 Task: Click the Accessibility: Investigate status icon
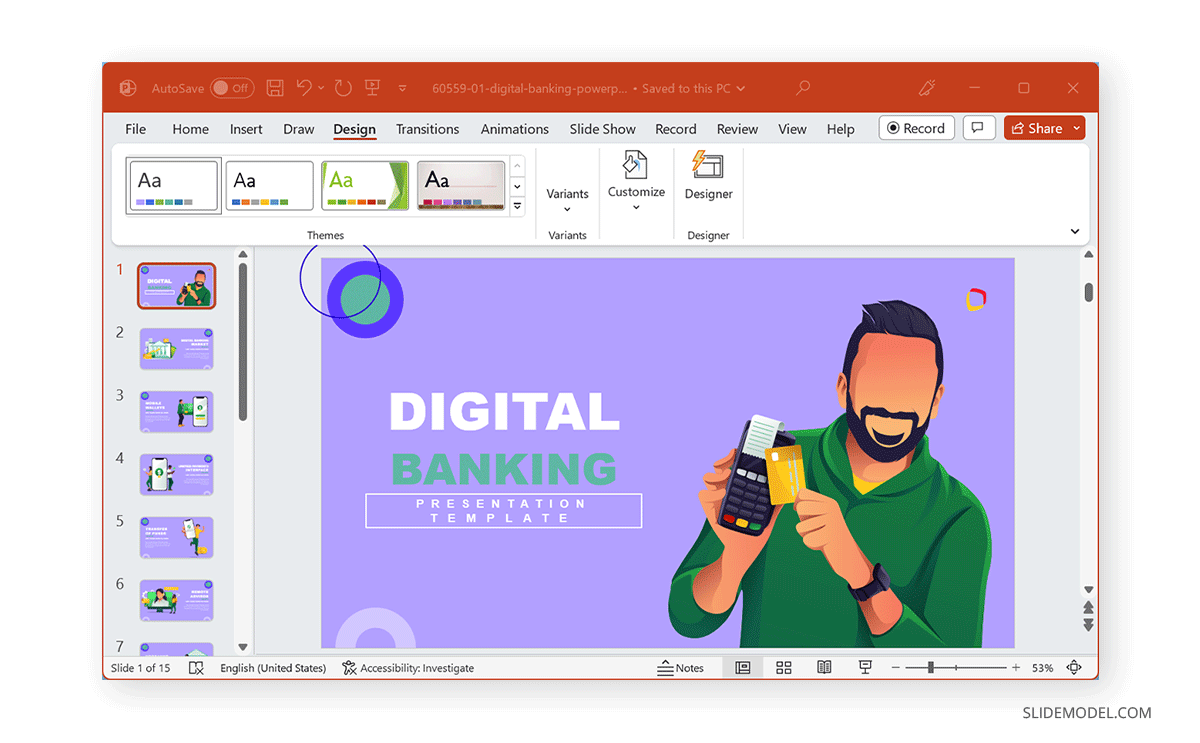(x=408, y=667)
